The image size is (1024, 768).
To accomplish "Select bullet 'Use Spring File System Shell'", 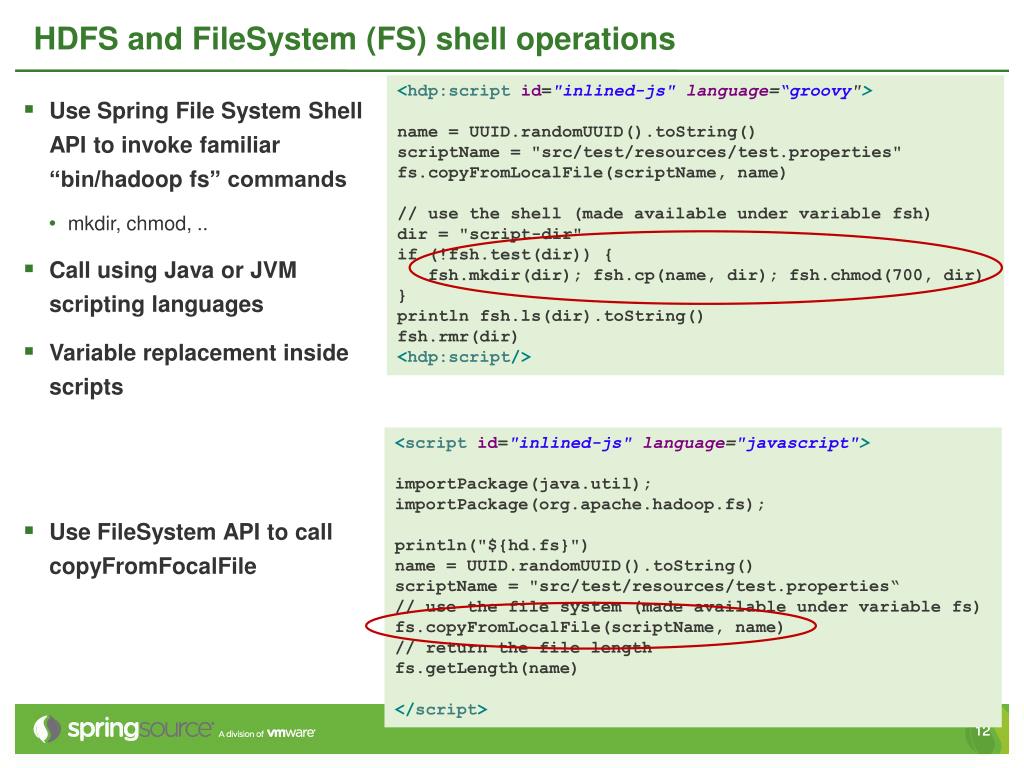I will (206, 111).
